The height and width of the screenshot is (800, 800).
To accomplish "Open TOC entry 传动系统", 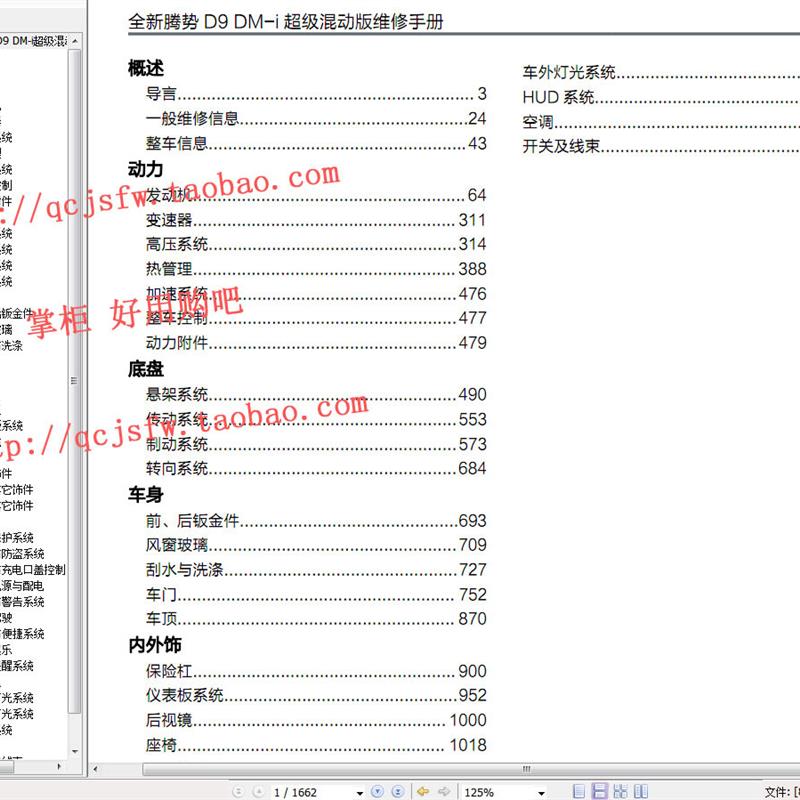I will click(x=316, y=419).
